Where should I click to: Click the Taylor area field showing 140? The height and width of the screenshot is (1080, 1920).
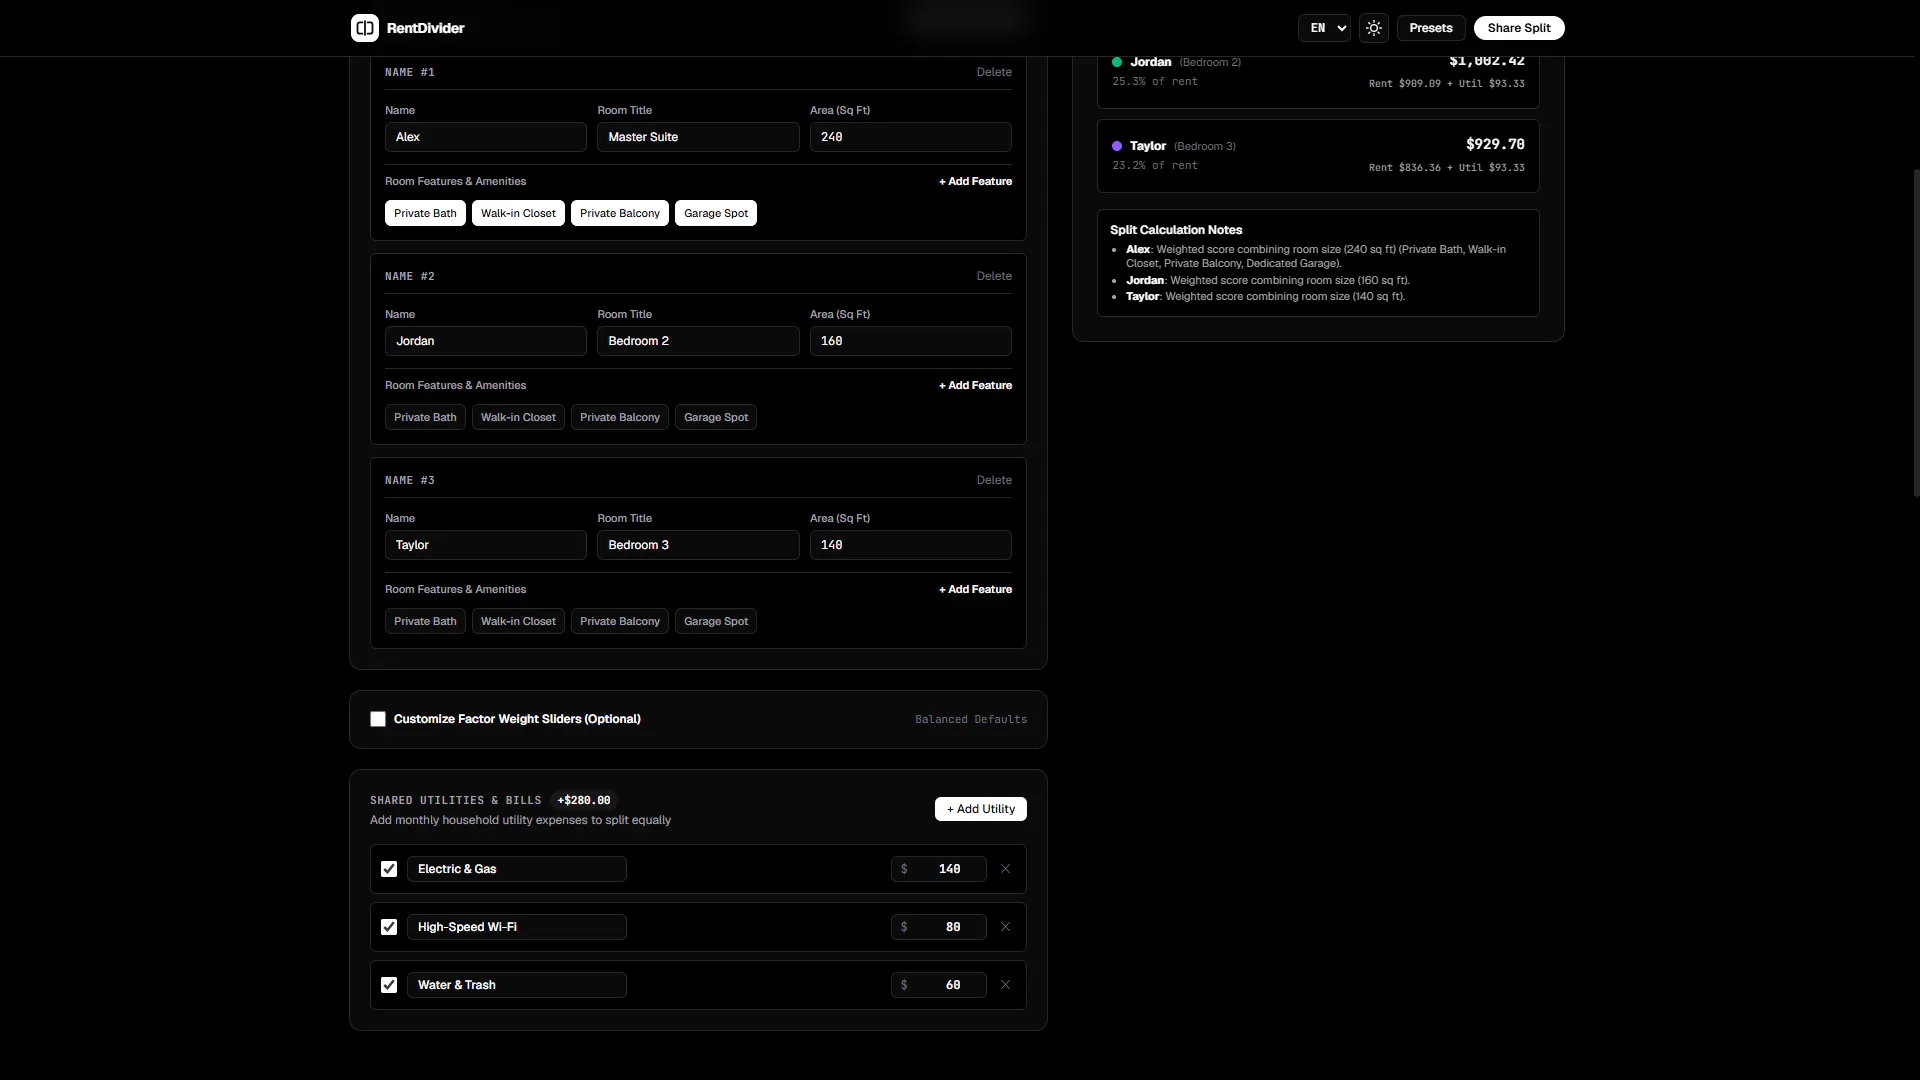(x=911, y=545)
